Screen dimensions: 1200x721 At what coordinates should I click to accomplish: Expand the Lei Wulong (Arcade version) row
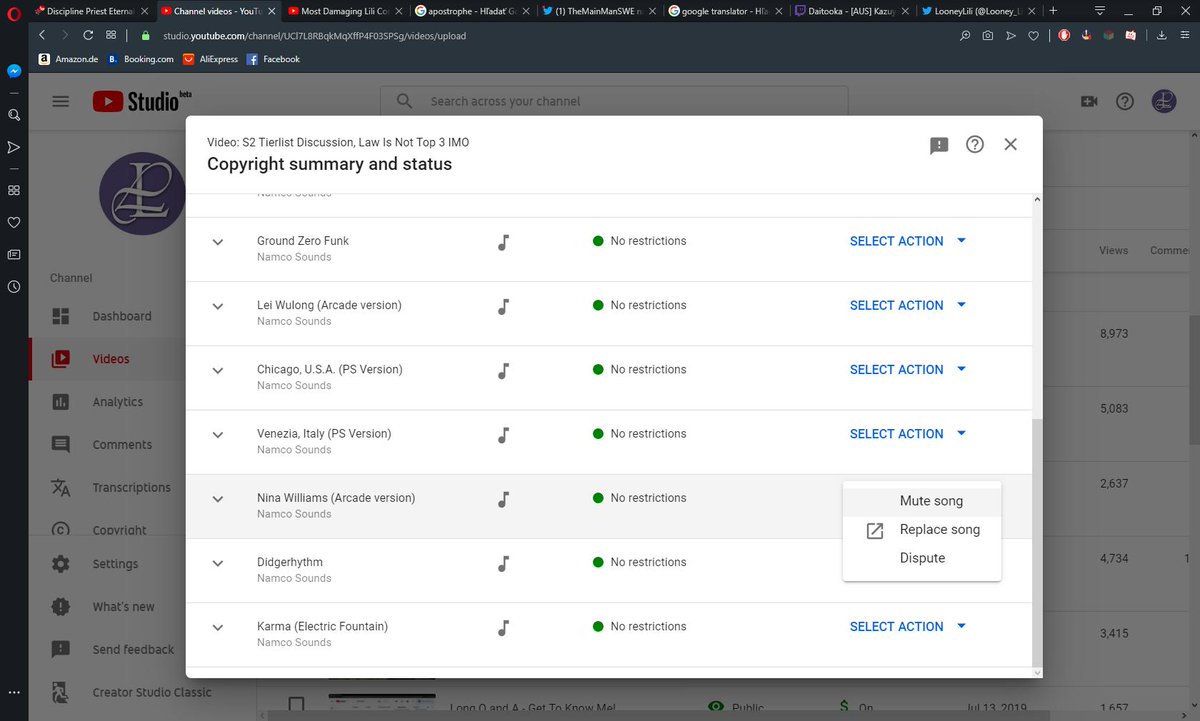pyautogui.click(x=218, y=306)
